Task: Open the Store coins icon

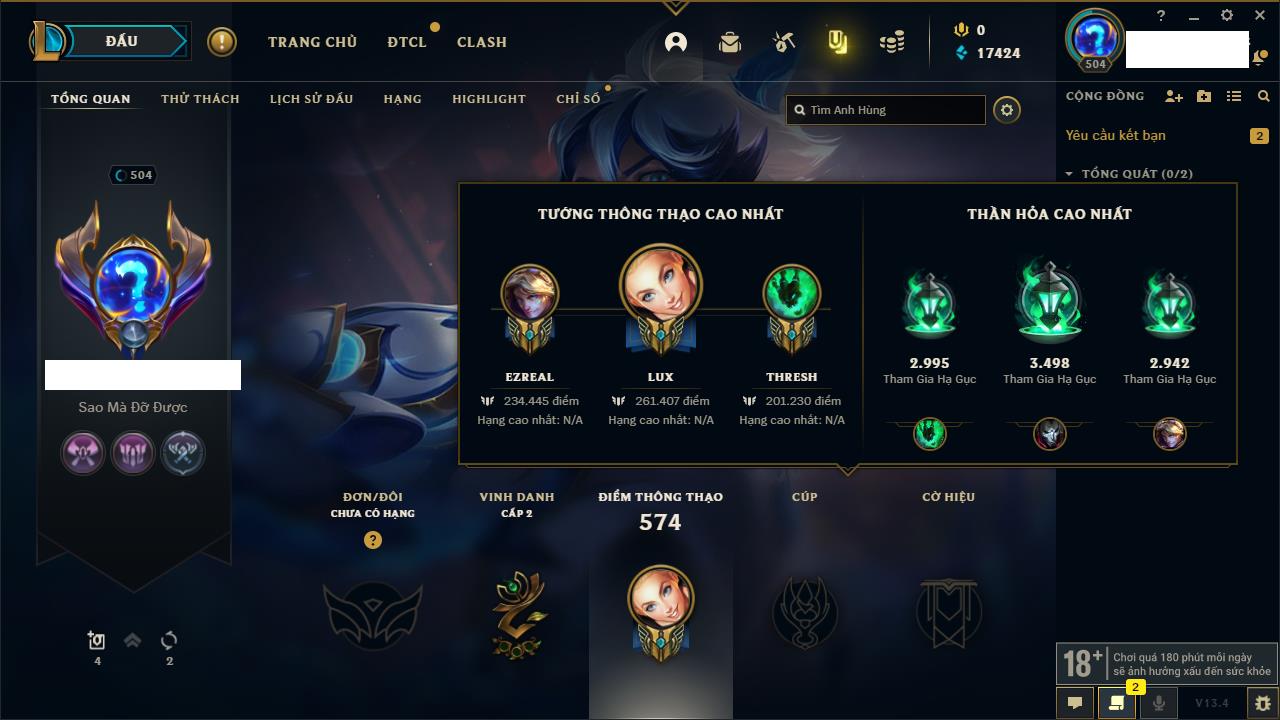Action: pos(892,42)
